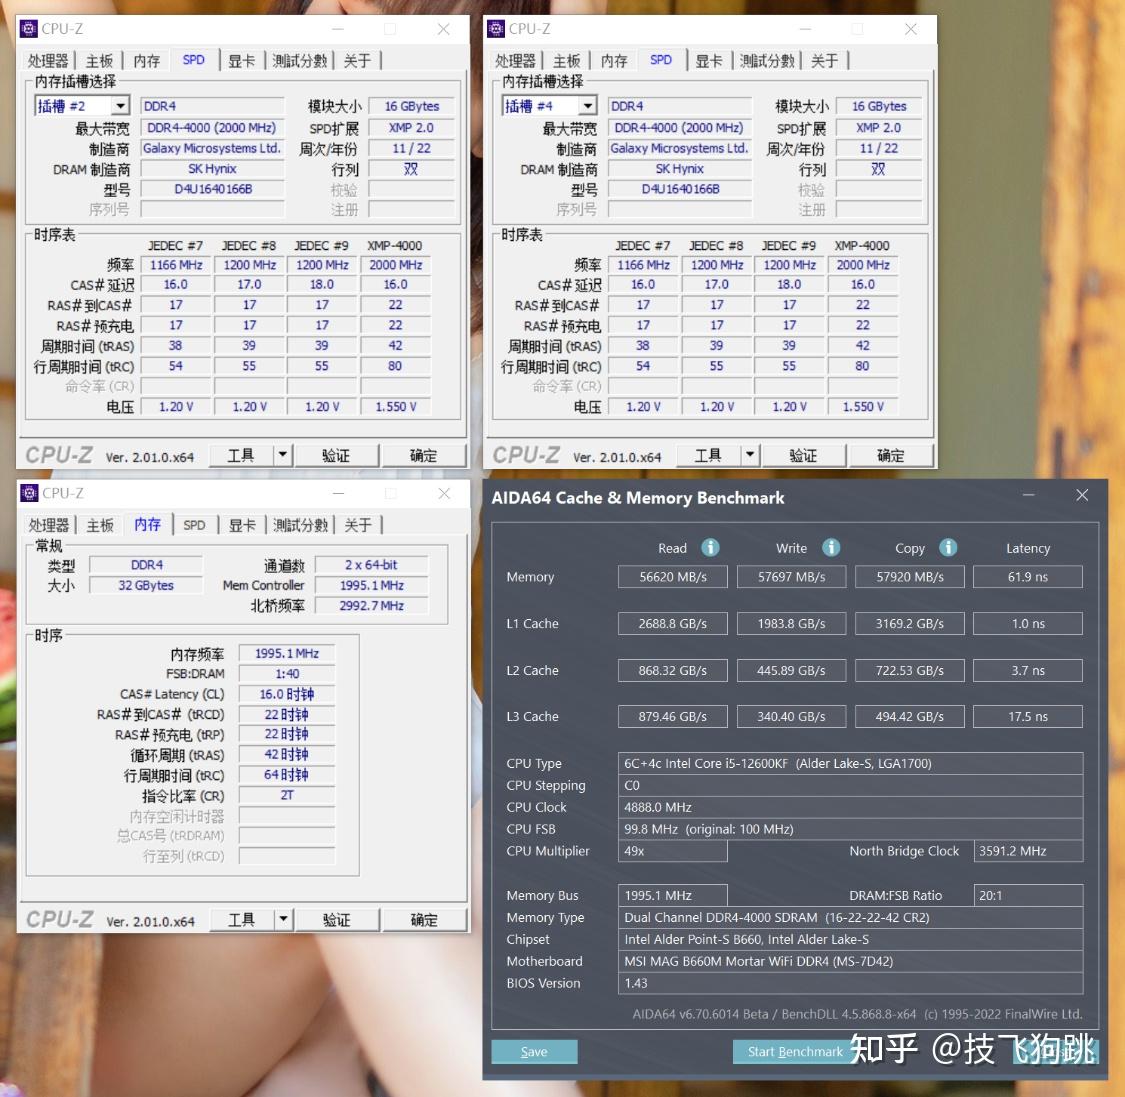Click 指令比率 (CR) value 2T
1125x1097 pixels.
(287, 795)
